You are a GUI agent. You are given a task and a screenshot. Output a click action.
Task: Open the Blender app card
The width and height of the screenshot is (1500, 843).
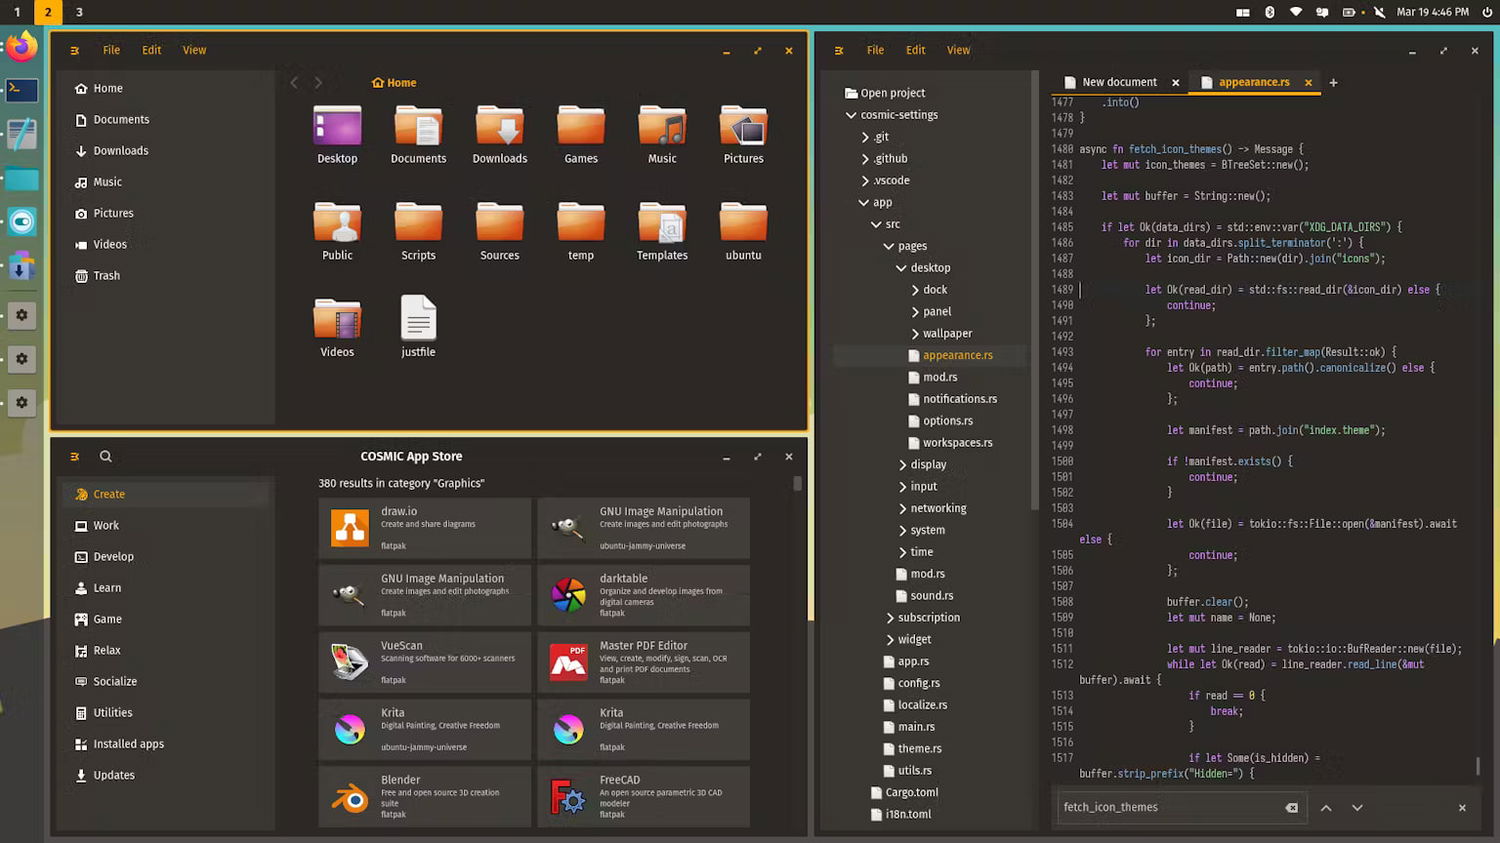[425, 796]
